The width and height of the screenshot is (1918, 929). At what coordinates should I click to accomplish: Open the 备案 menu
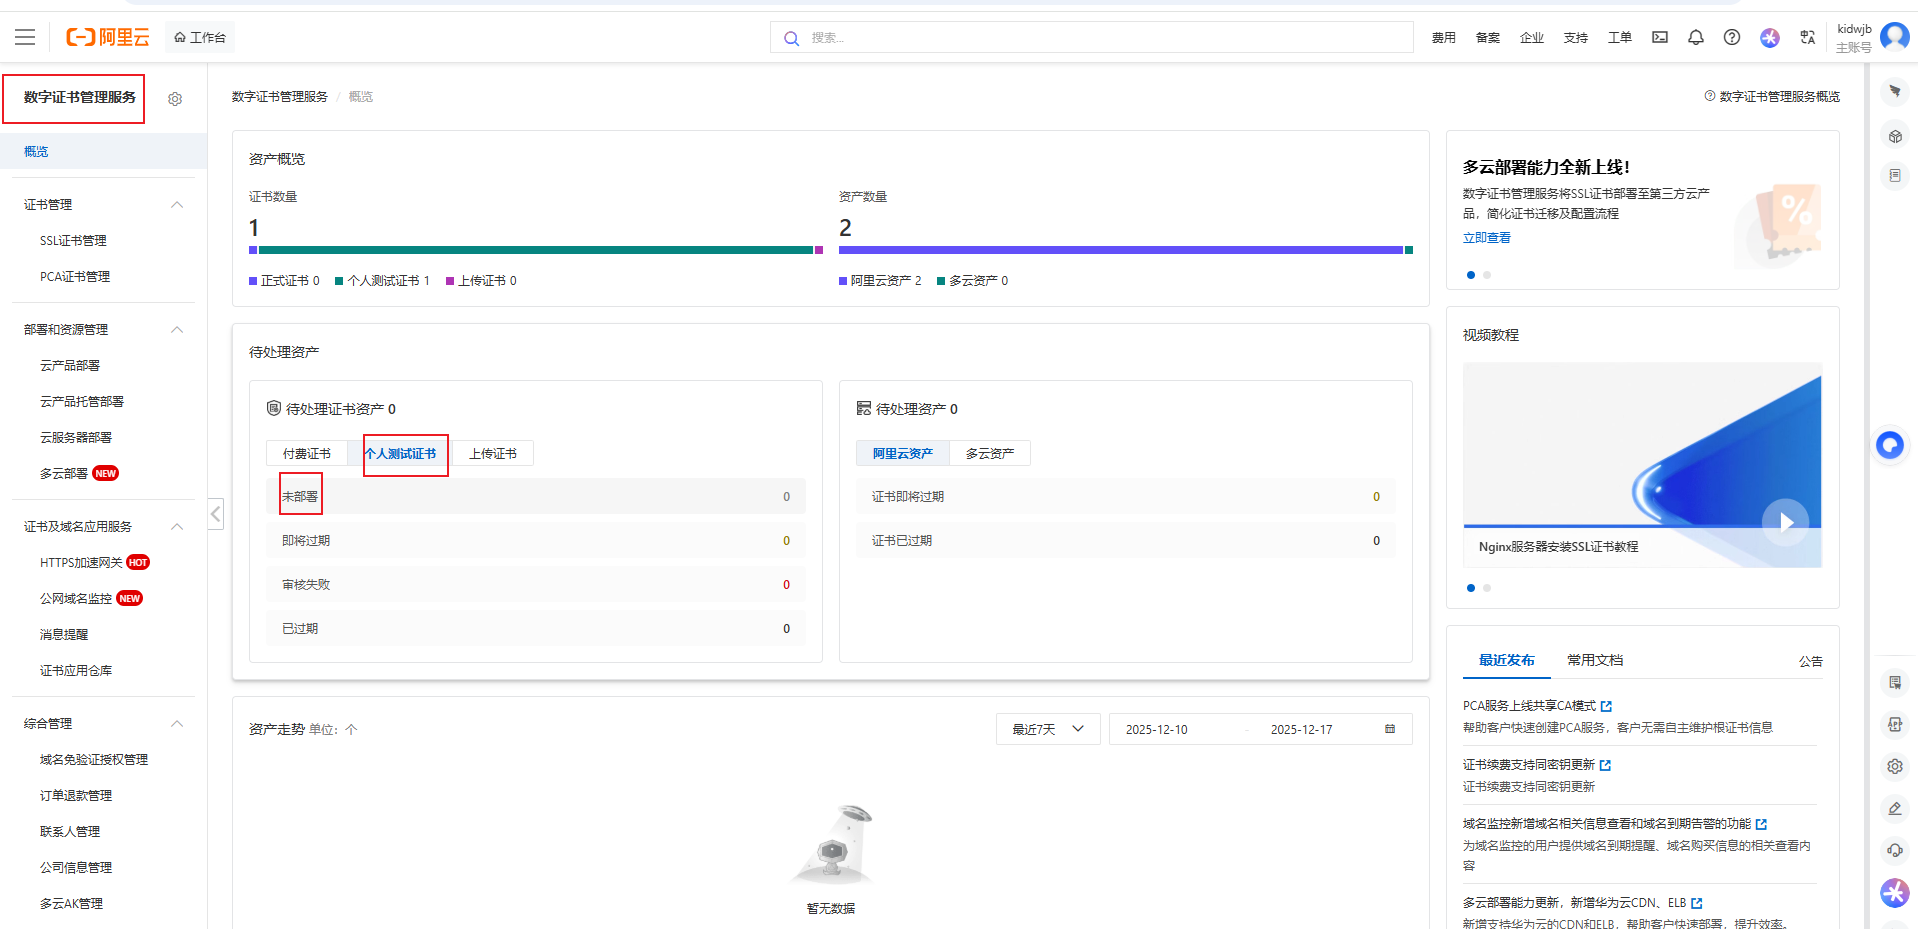pos(1487,38)
